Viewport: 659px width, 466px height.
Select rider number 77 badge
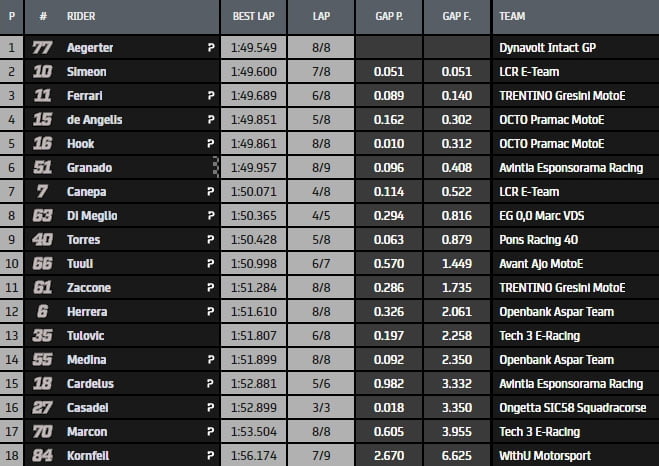tap(41, 47)
